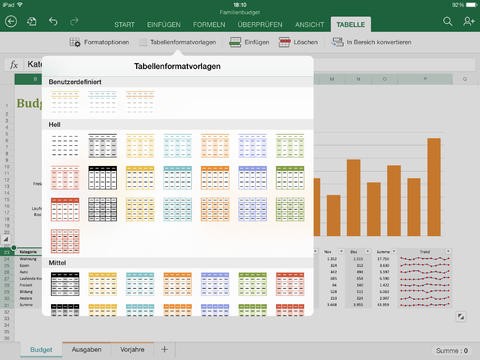Viewport: 480px width, 360px height.
Task: Switch to the EINFÜGEN tab
Action: (x=164, y=25)
